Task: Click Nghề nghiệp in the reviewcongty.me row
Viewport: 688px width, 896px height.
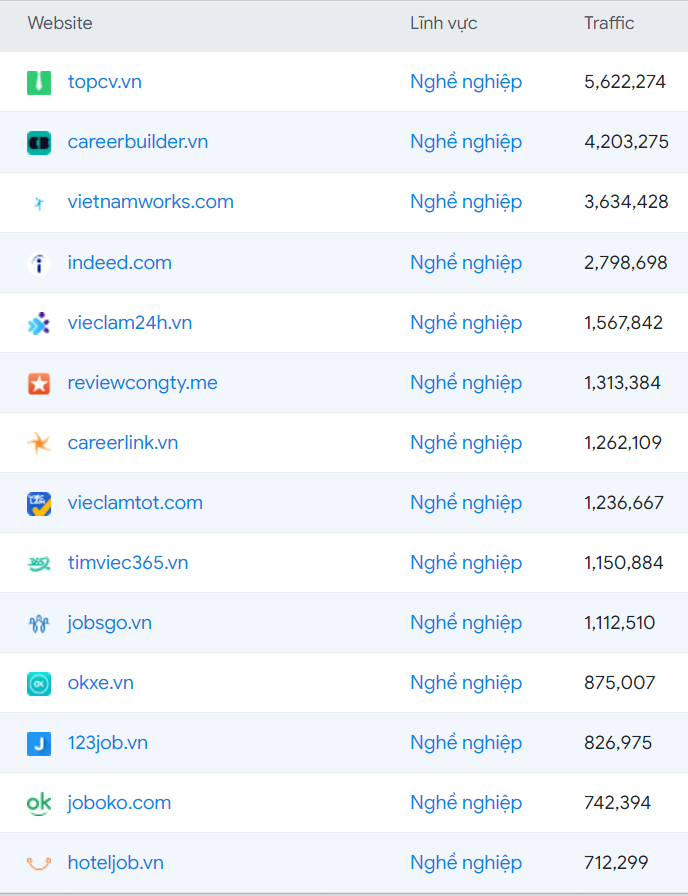Action: point(466,383)
